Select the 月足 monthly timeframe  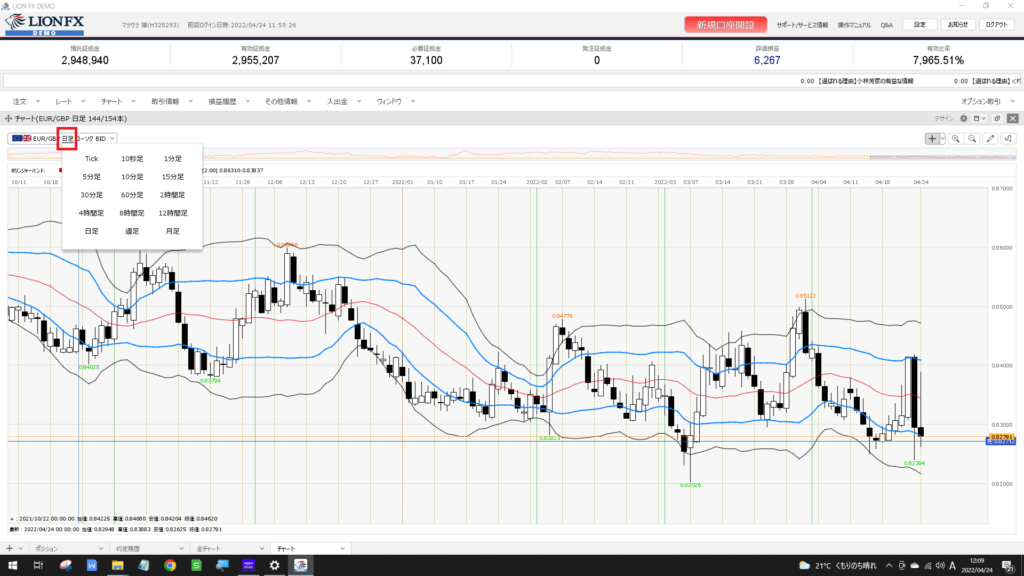[x=172, y=231]
